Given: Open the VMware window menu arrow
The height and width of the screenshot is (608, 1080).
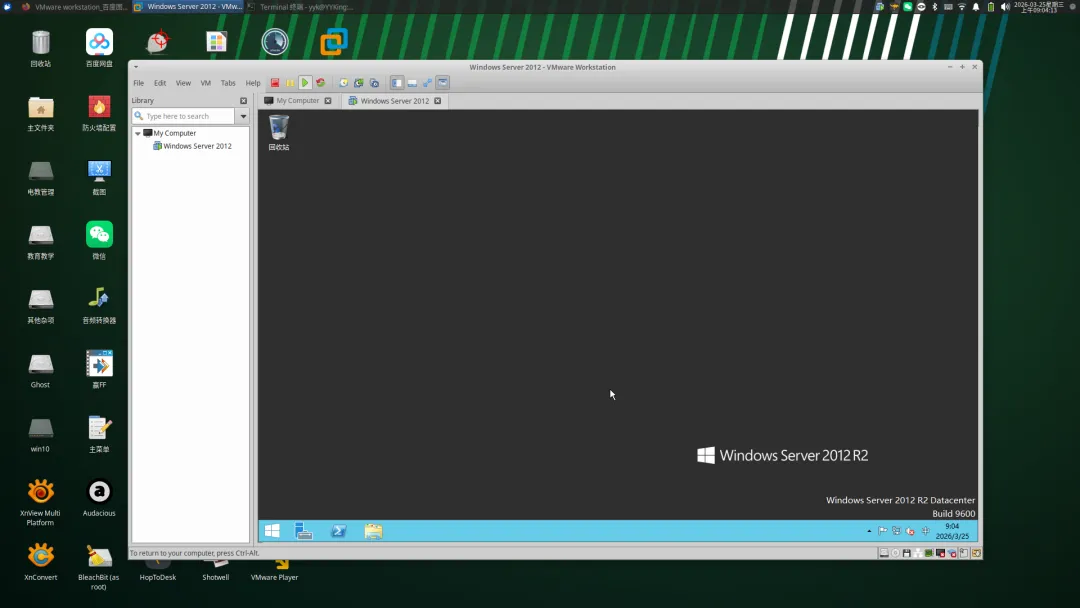Looking at the screenshot, I should [x=136, y=67].
